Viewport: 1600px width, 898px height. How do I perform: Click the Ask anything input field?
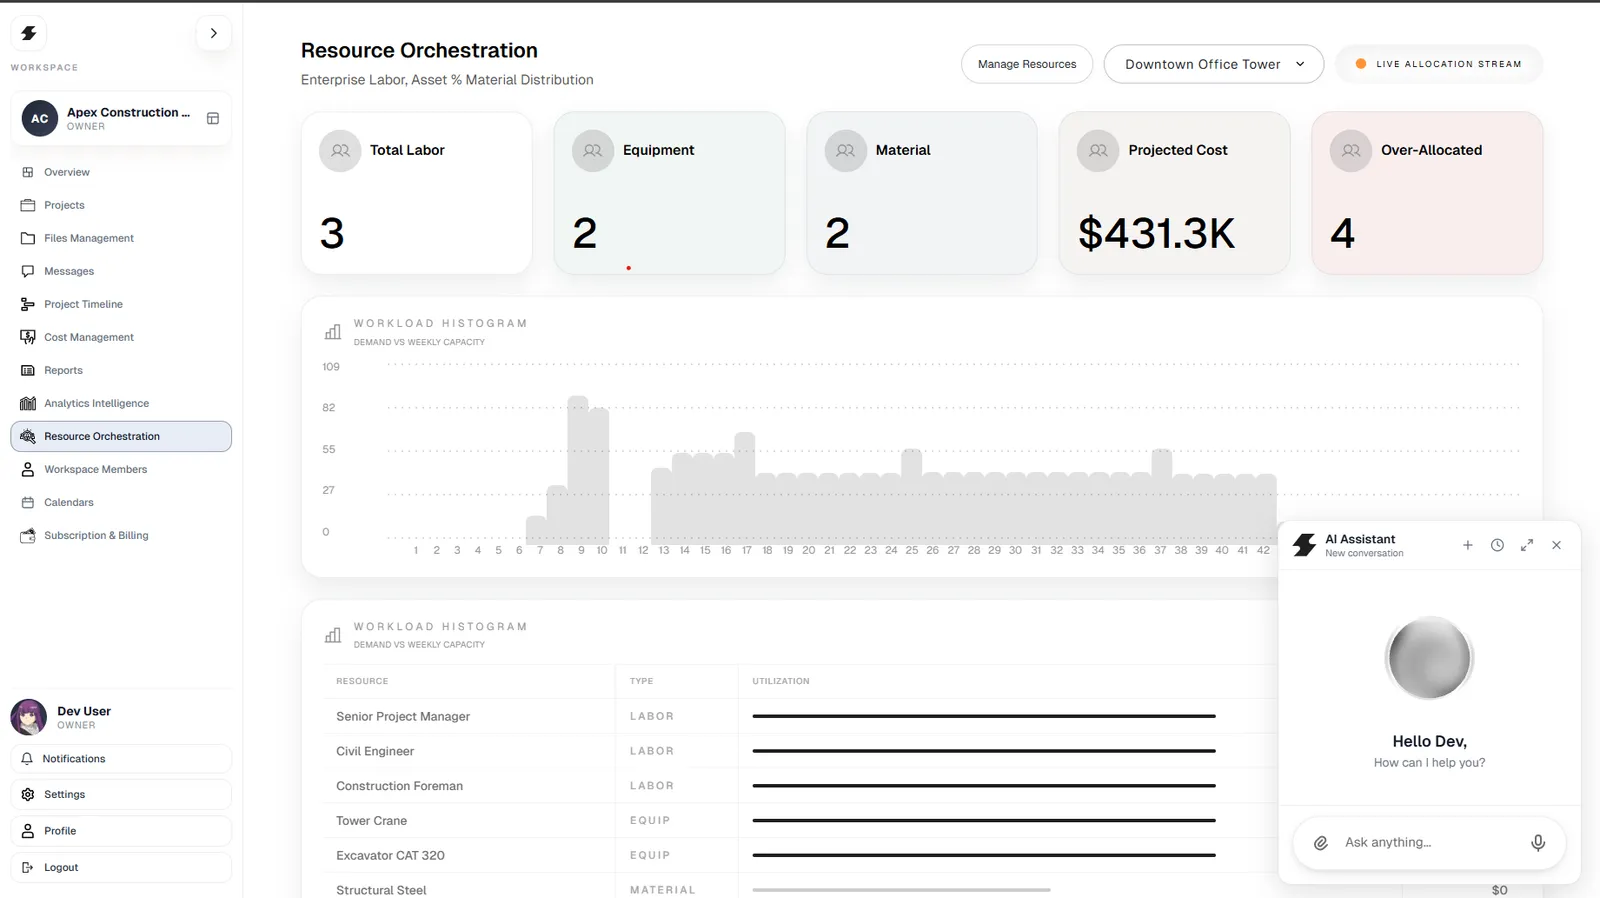tap(1429, 843)
